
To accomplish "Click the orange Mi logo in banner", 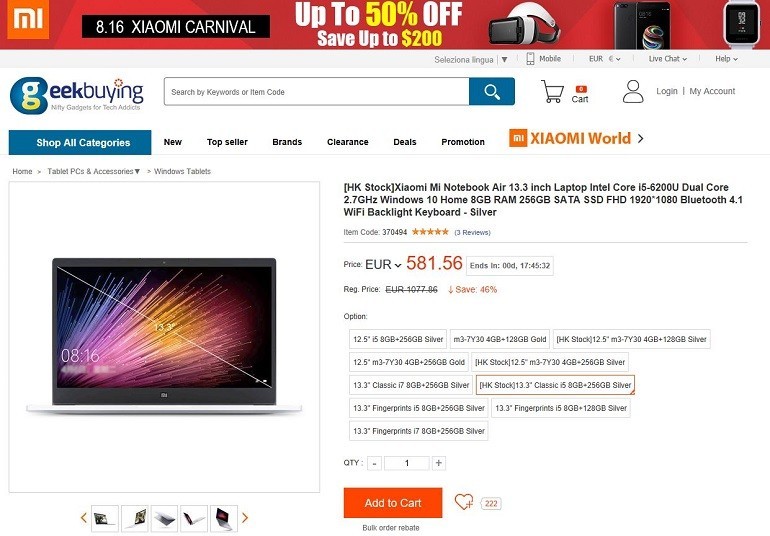I will coord(28,20).
